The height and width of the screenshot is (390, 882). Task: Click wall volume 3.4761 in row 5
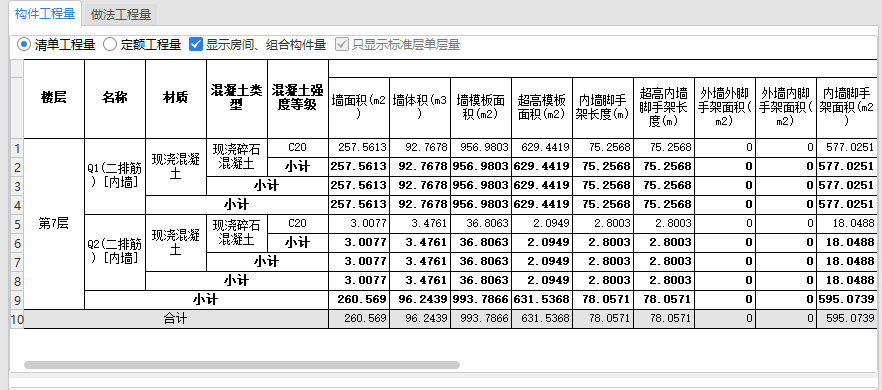419,224
